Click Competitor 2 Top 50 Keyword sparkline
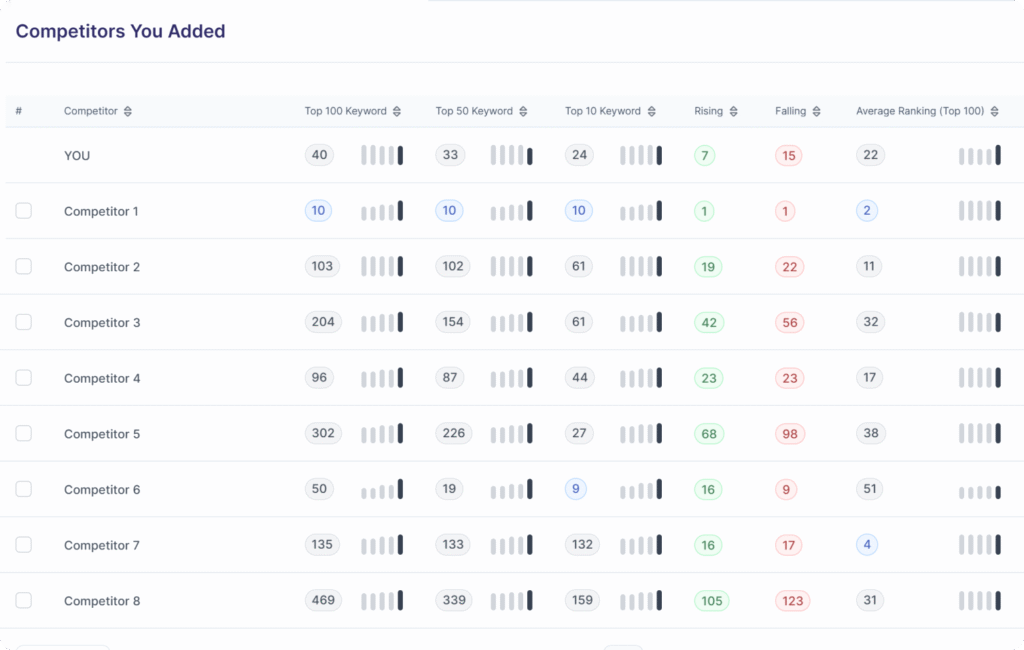The width and height of the screenshot is (1024, 650). tap(511, 267)
